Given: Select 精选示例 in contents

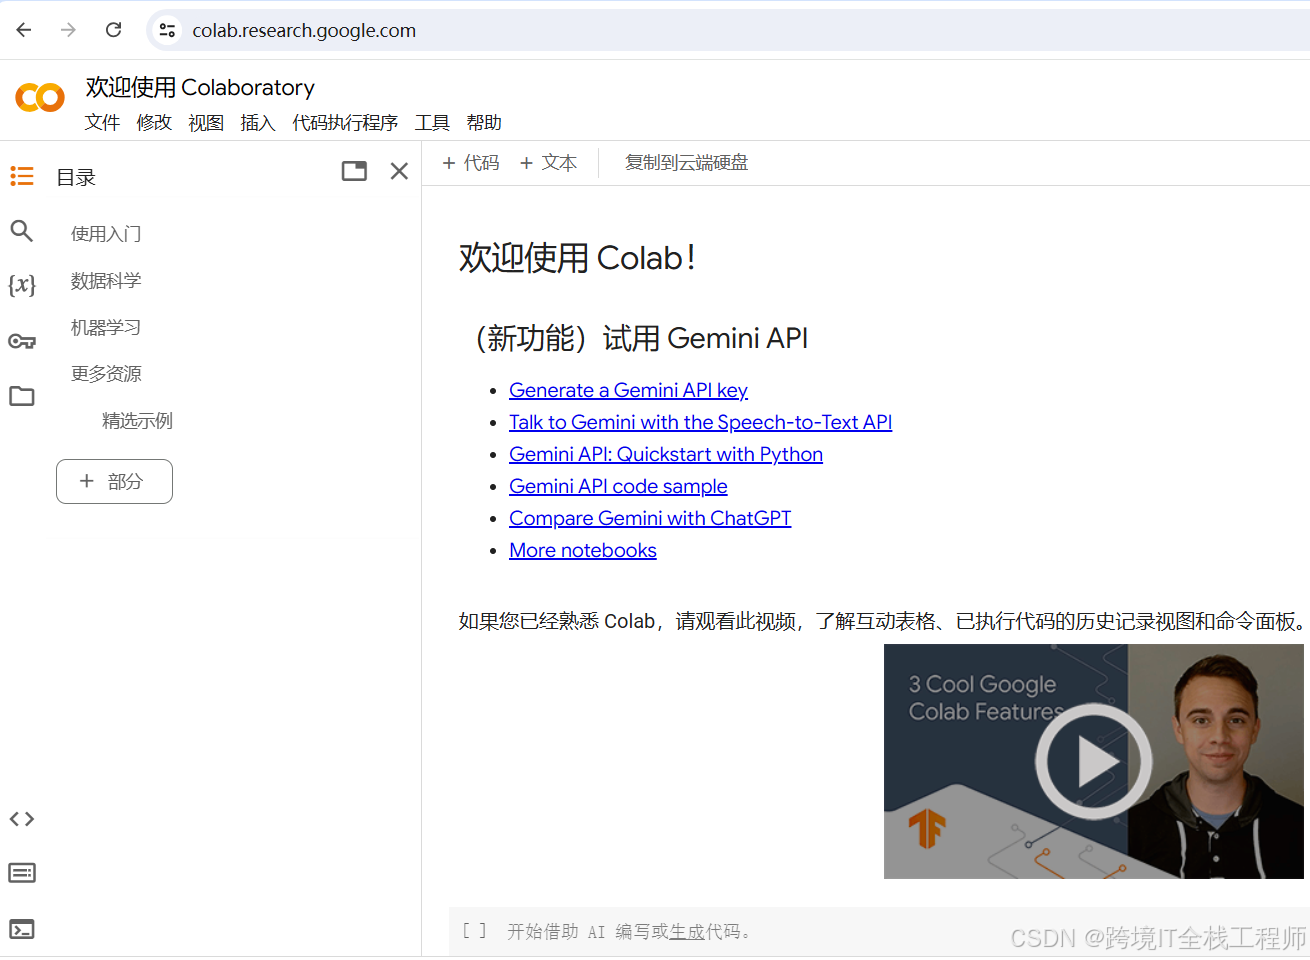Looking at the screenshot, I should click(x=137, y=421).
